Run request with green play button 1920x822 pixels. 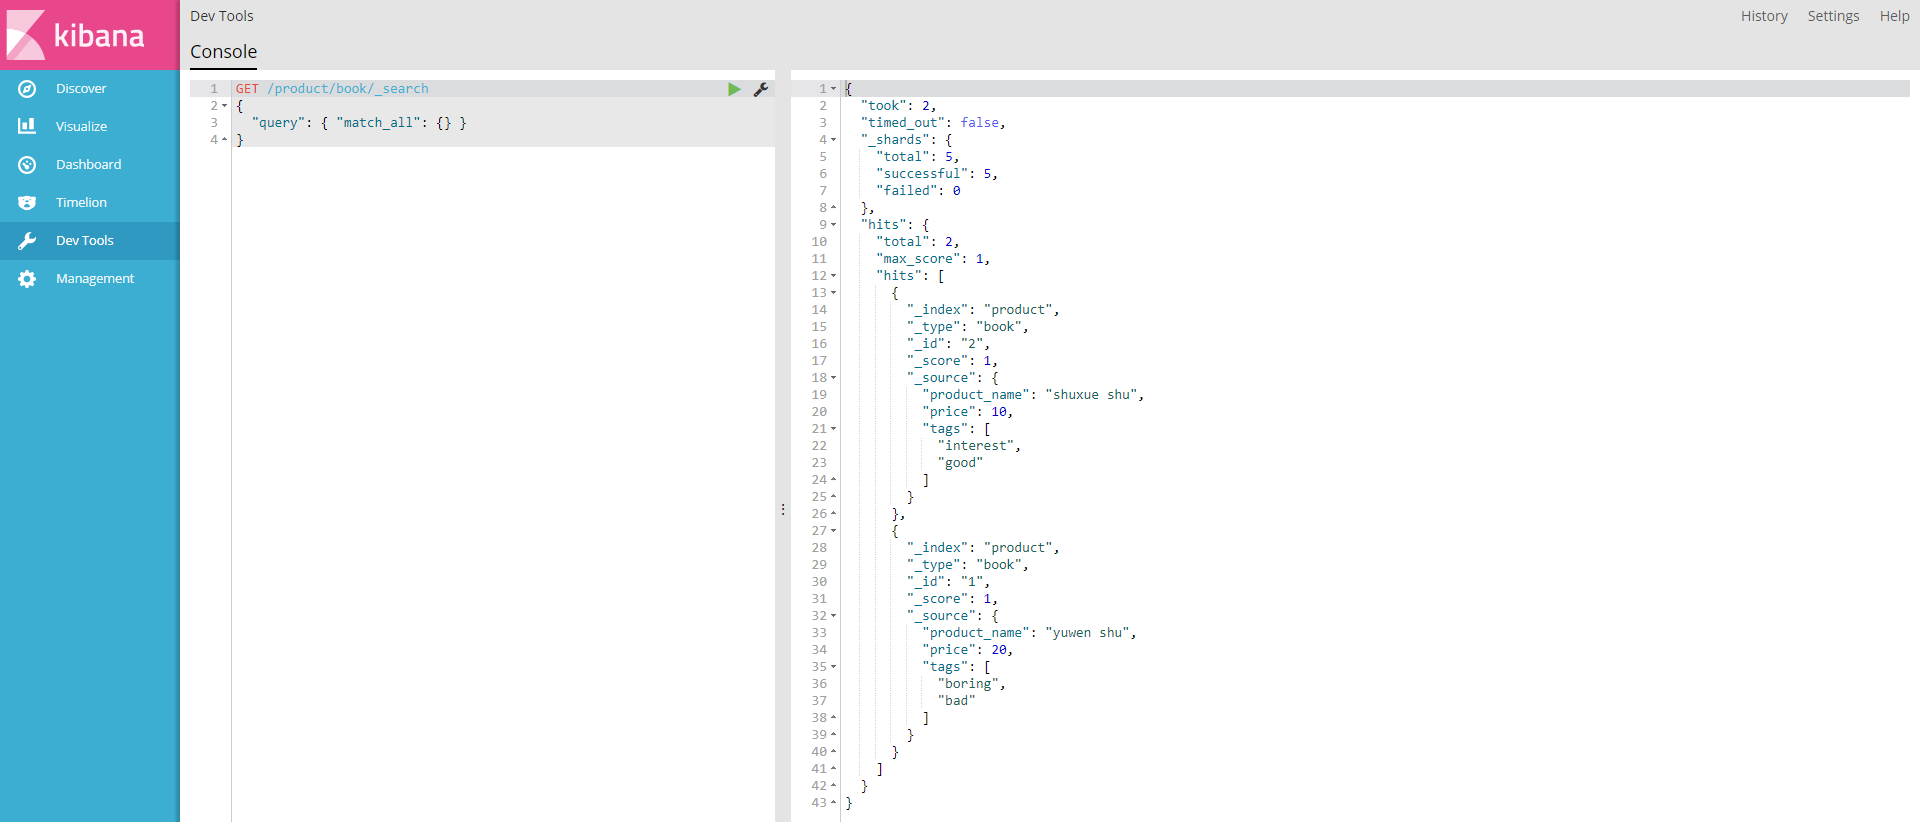pyautogui.click(x=734, y=89)
